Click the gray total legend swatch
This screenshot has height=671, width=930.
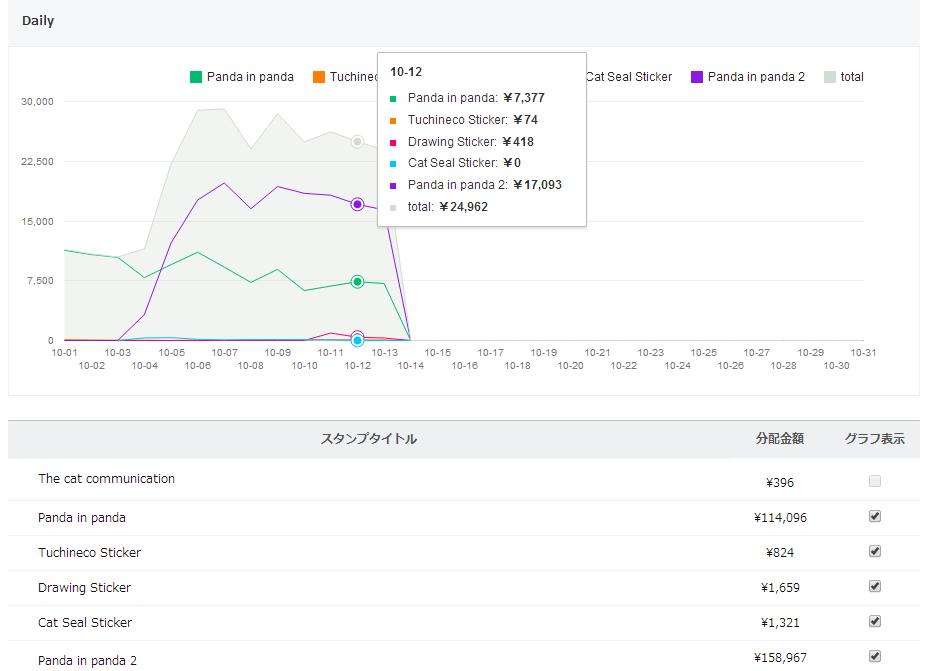click(x=830, y=77)
